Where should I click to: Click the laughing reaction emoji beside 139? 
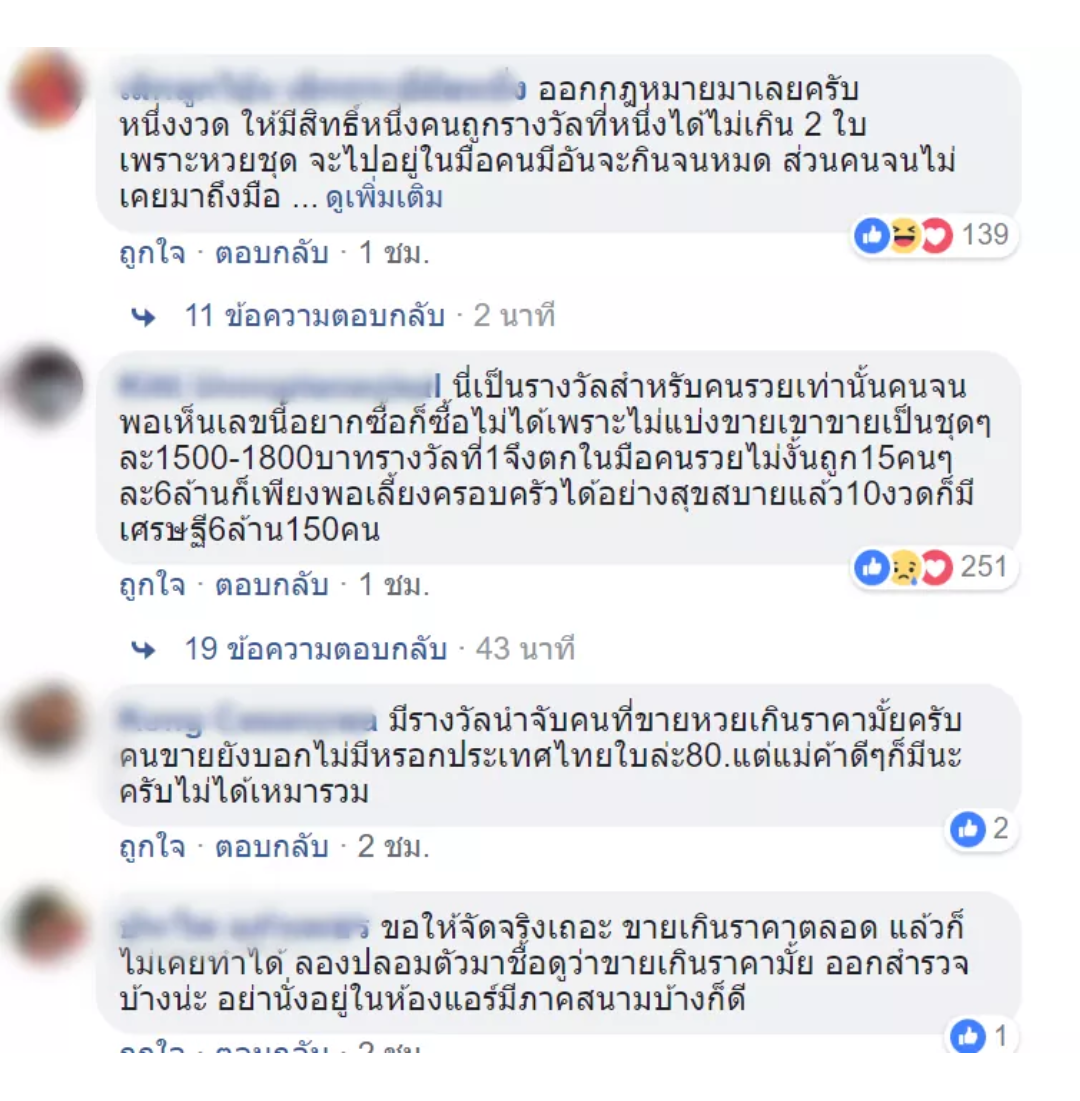click(904, 235)
